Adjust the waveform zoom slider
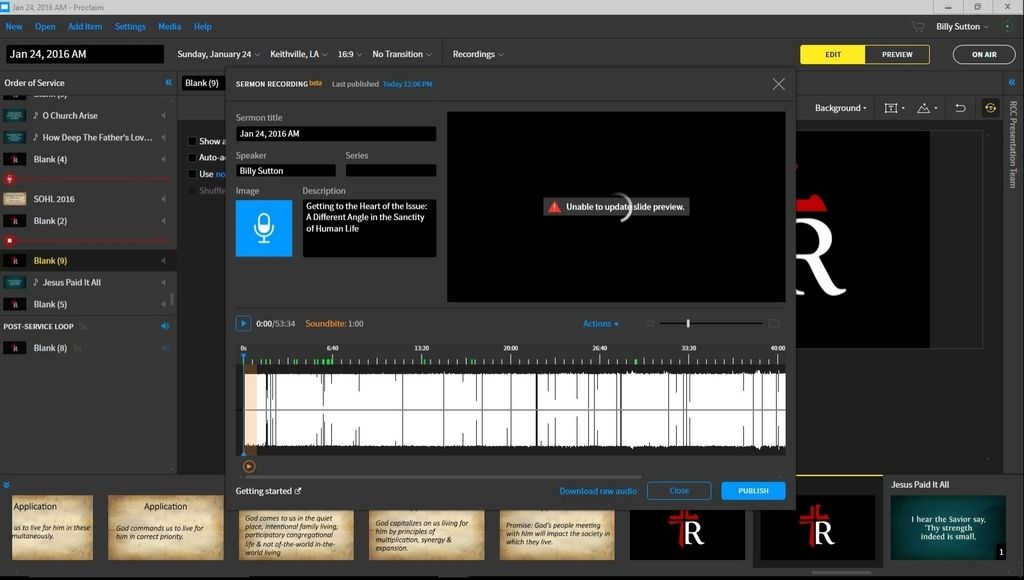This screenshot has height=580, width=1024. [688, 323]
